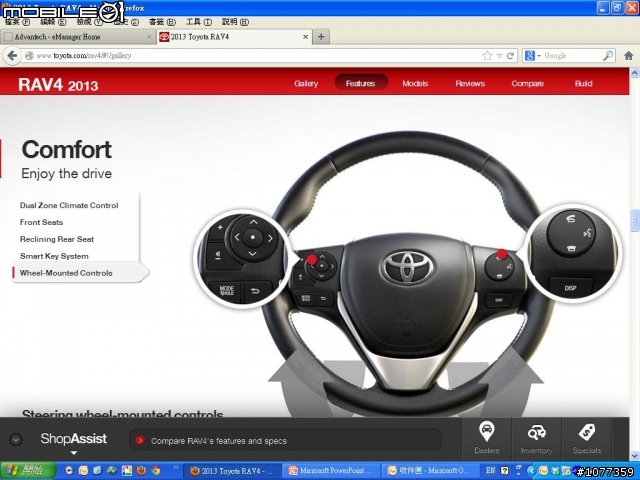Switch to the Advantech eManager Home tab

point(78,37)
